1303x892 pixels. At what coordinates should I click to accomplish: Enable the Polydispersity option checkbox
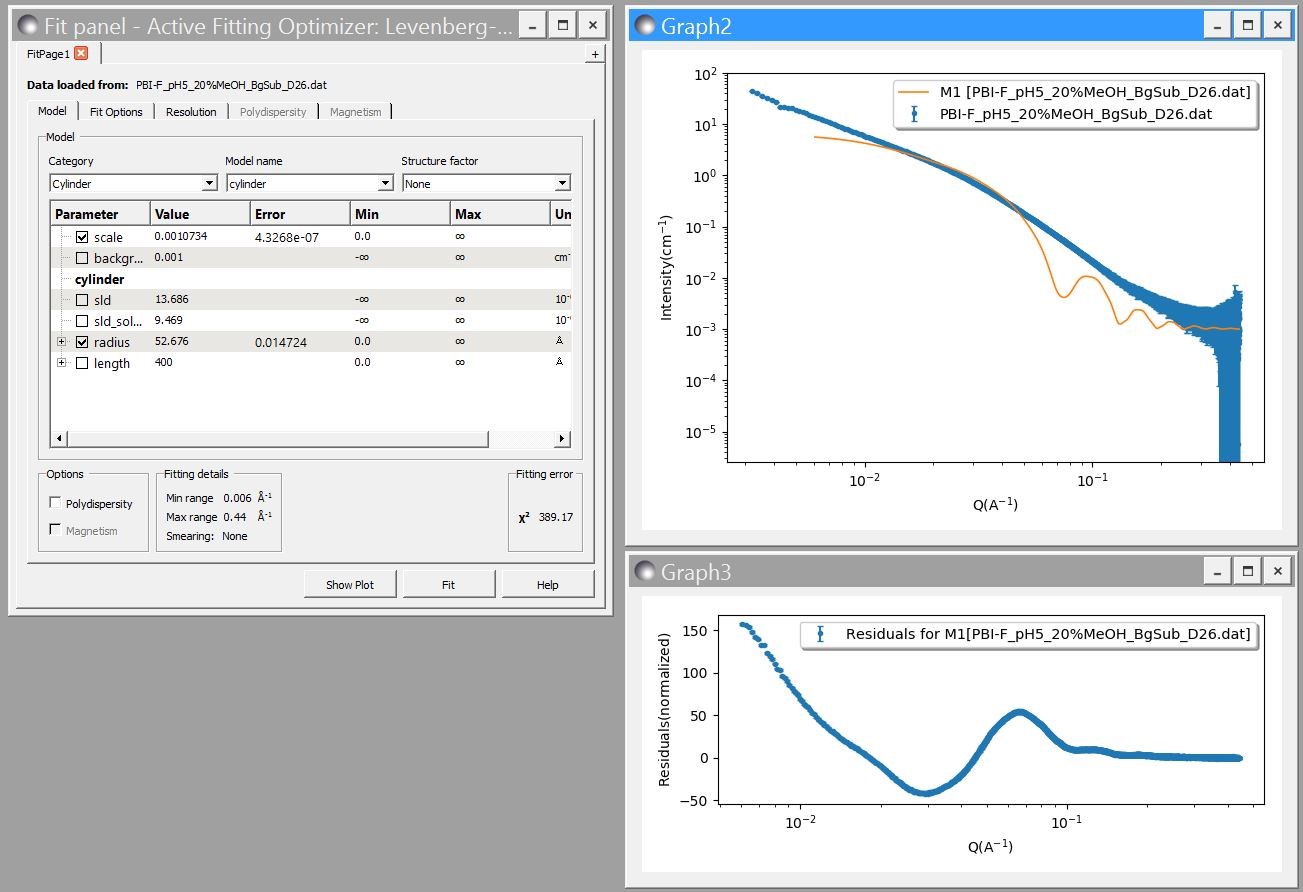tap(54, 503)
